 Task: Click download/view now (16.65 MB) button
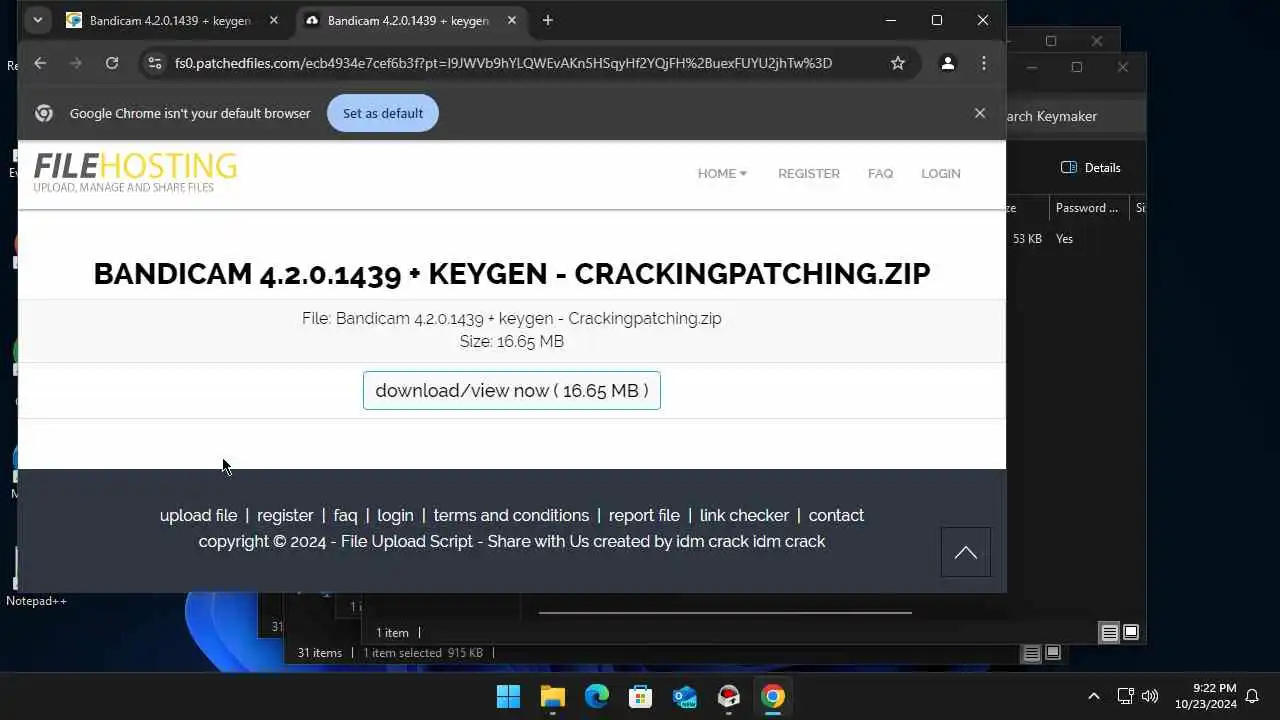click(x=512, y=390)
